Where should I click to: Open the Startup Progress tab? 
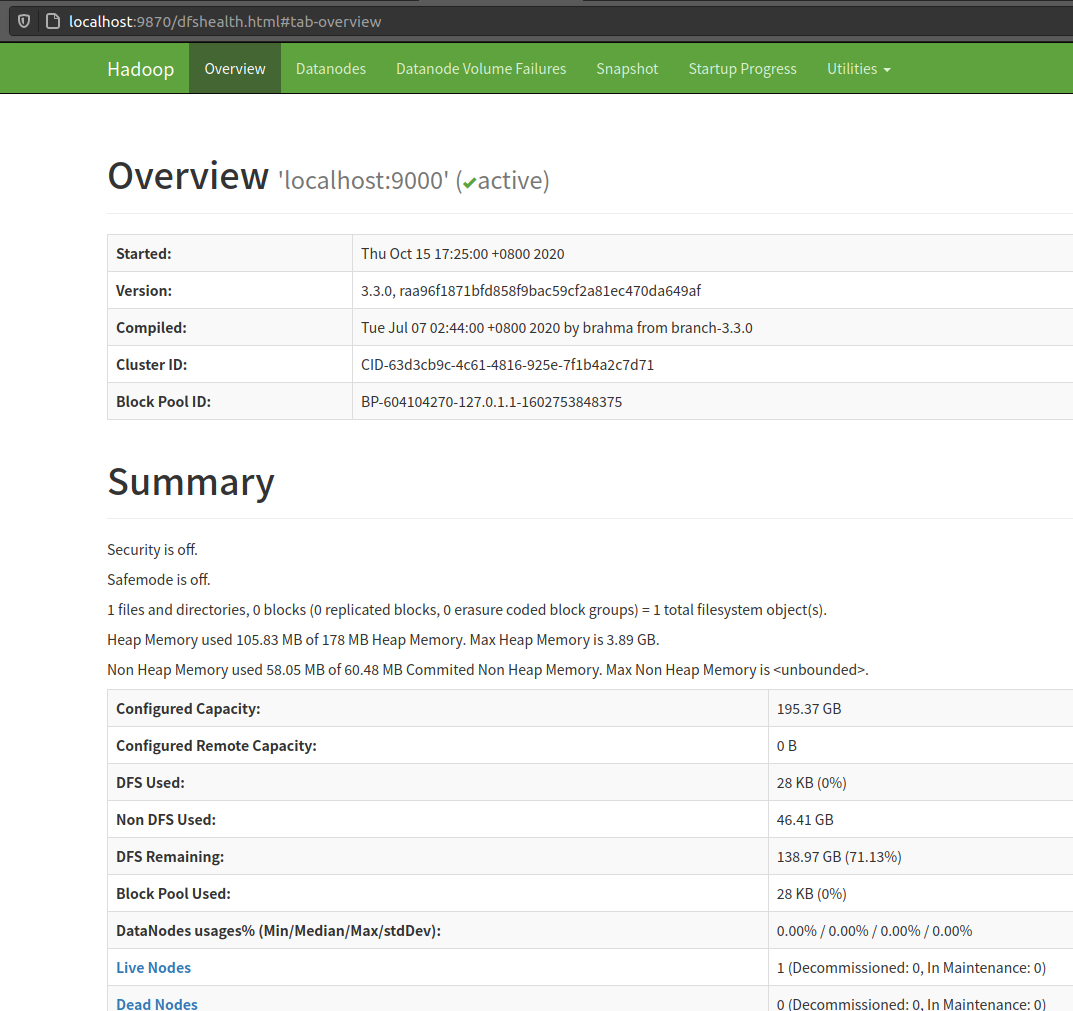pyautogui.click(x=742, y=68)
